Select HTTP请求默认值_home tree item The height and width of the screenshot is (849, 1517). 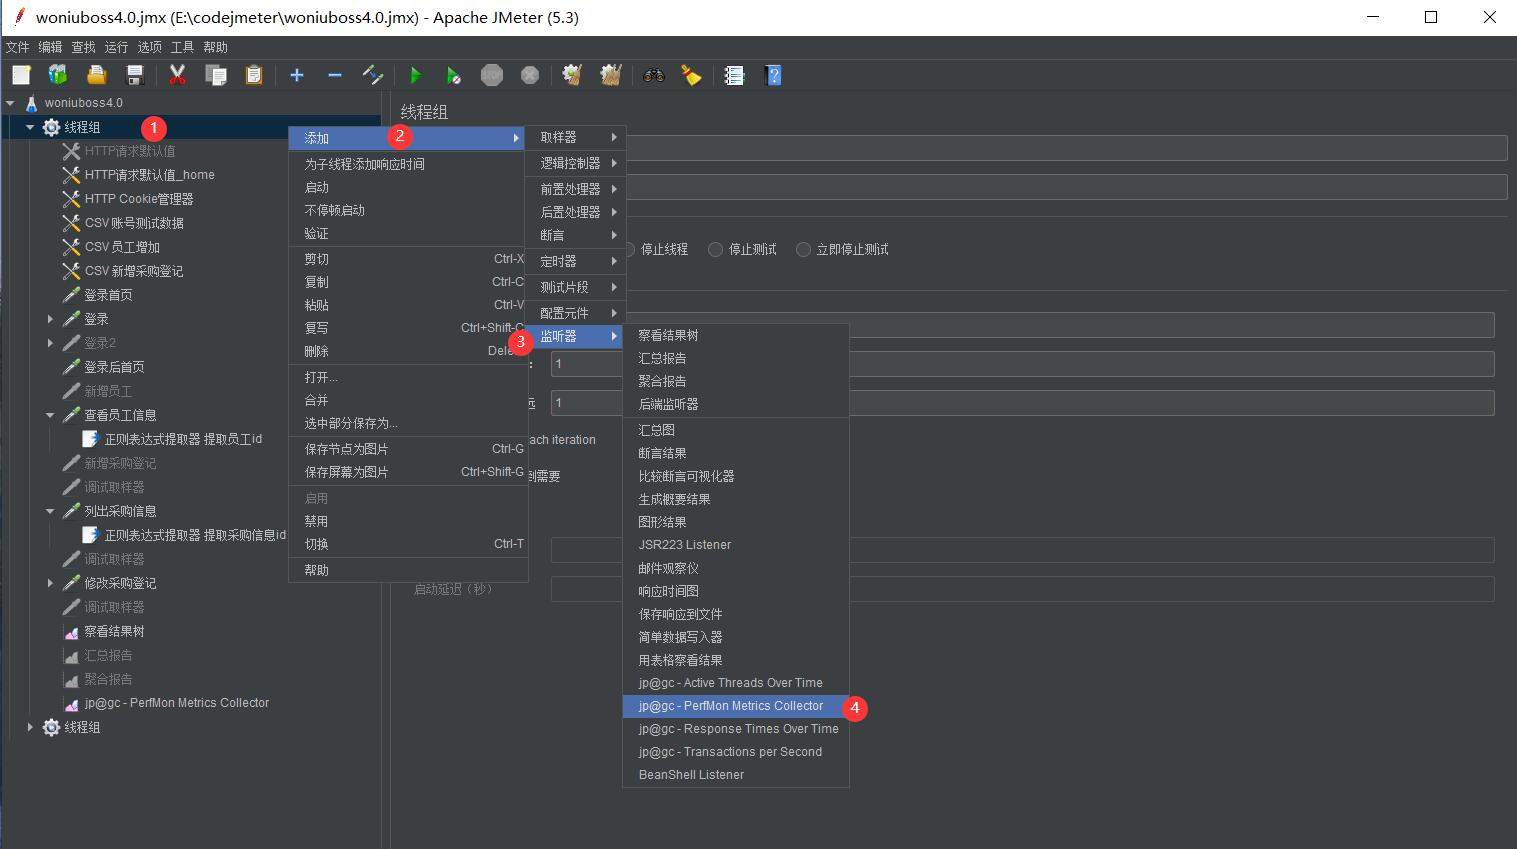click(149, 175)
